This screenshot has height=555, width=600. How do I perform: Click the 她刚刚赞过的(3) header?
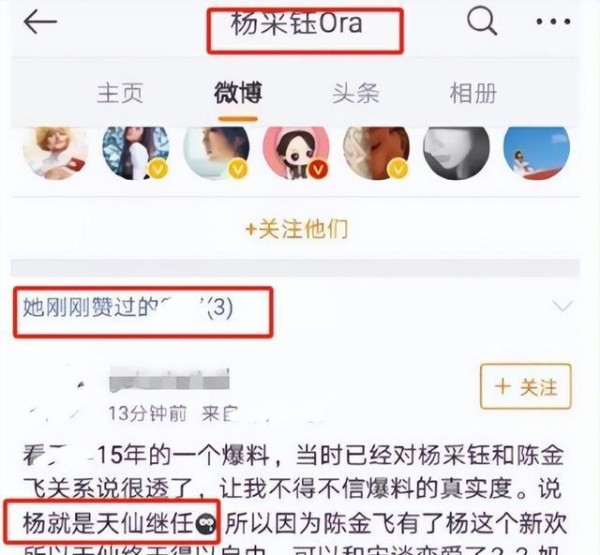point(128,307)
